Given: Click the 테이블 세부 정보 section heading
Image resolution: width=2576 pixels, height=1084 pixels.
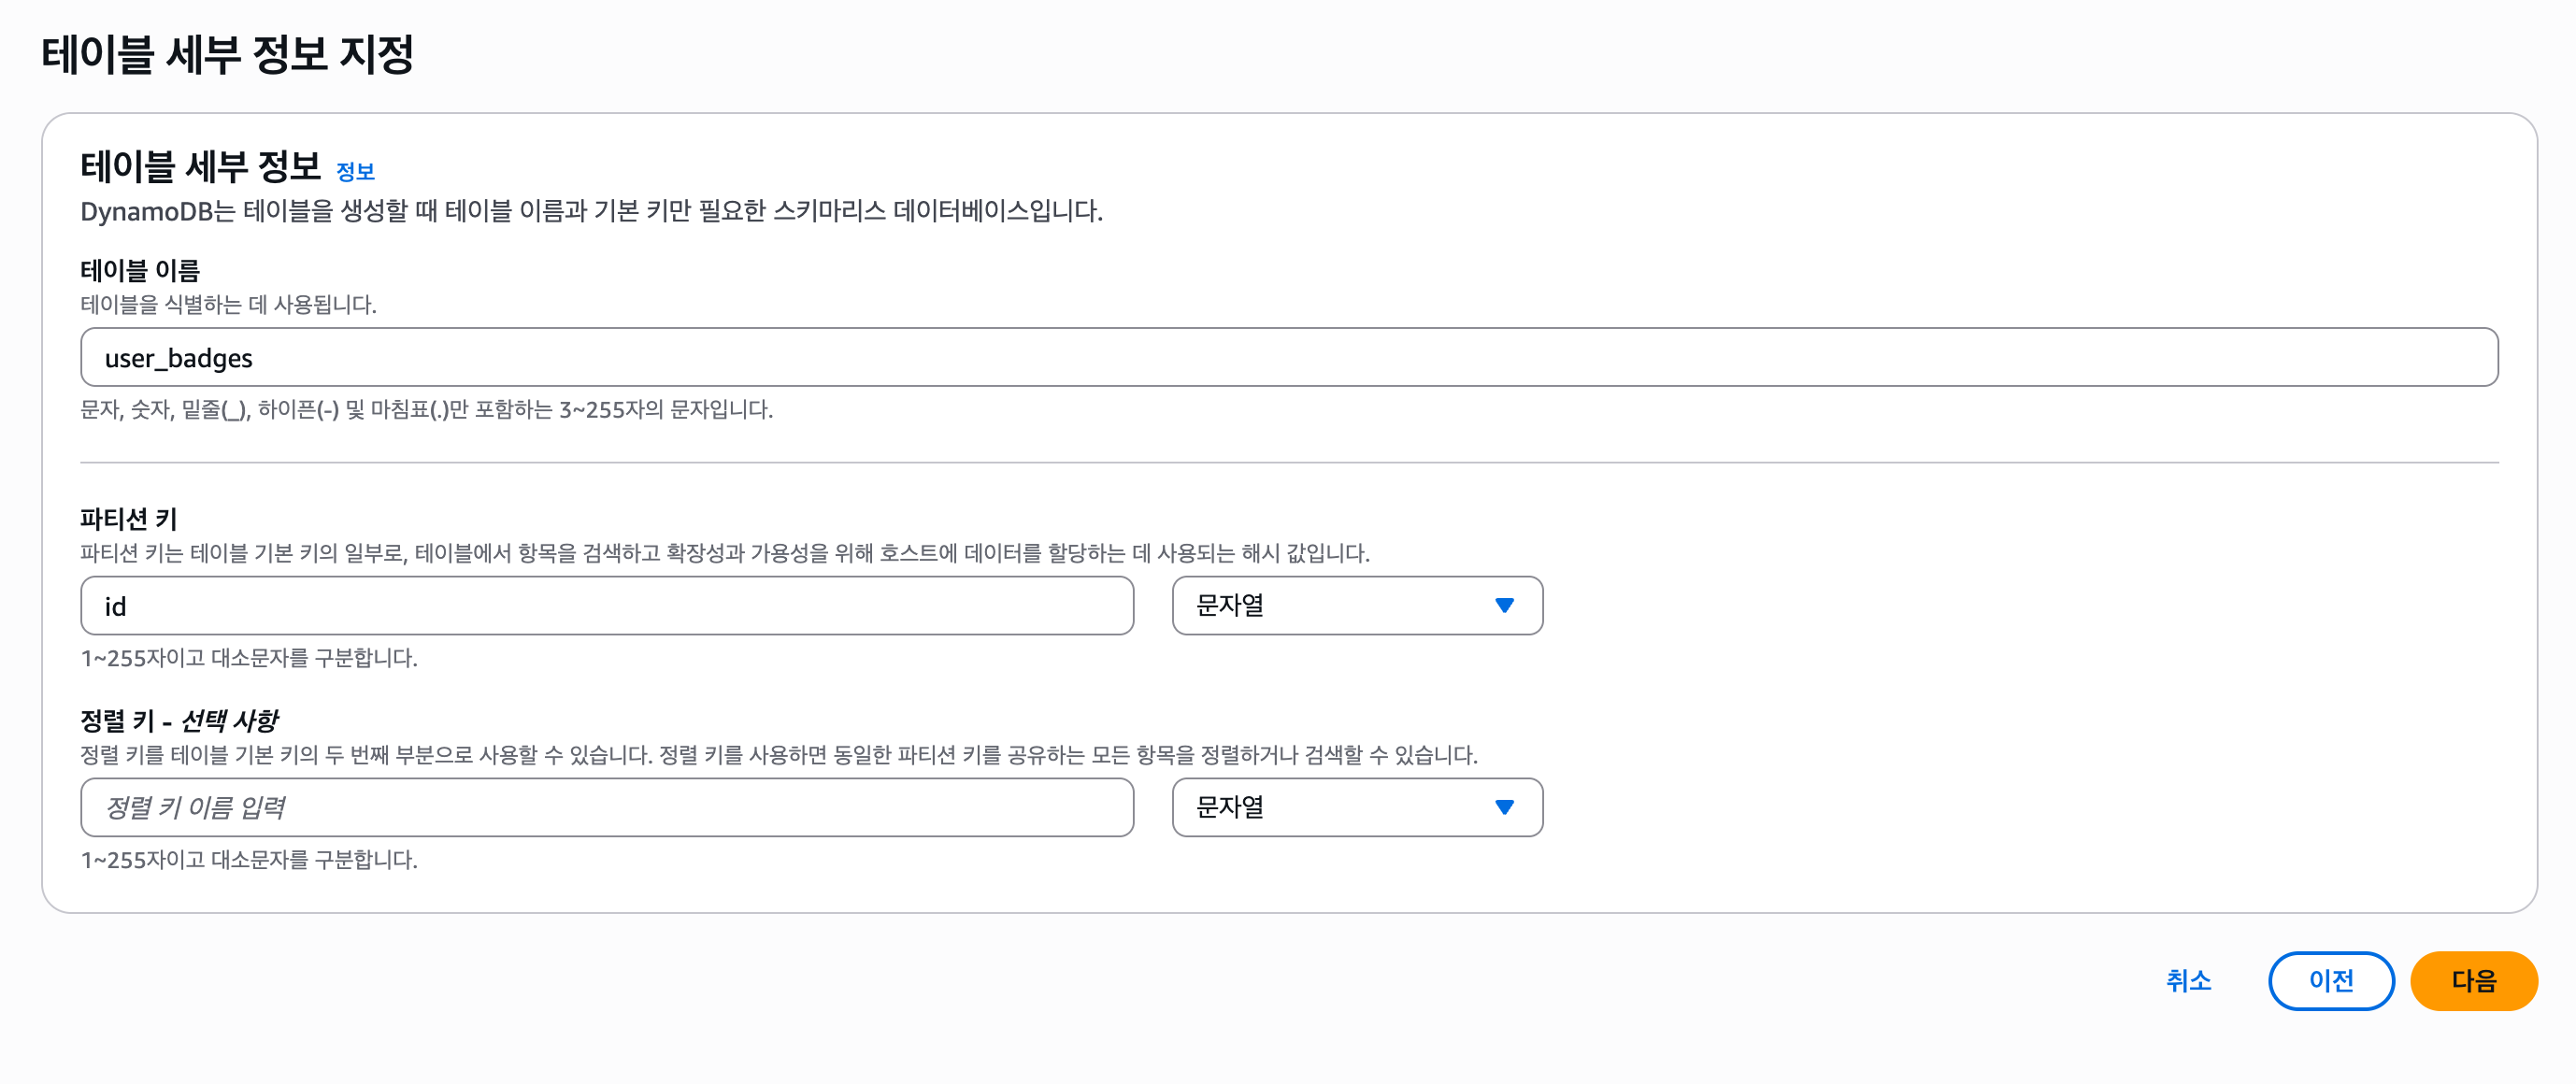Looking at the screenshot, I should [x=200, y=167].
